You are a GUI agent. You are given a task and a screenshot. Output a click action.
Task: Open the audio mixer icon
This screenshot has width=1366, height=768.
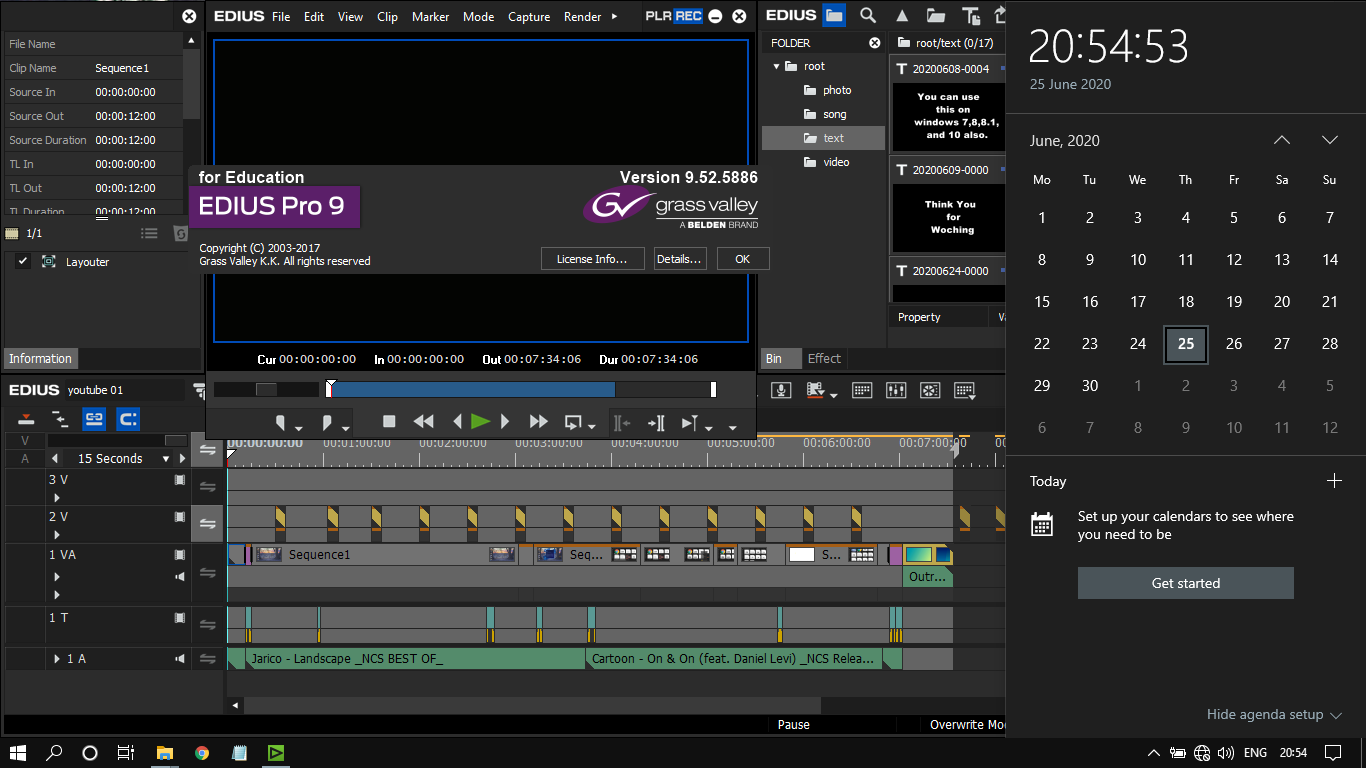pyautogui.click(x=896, y=390)
